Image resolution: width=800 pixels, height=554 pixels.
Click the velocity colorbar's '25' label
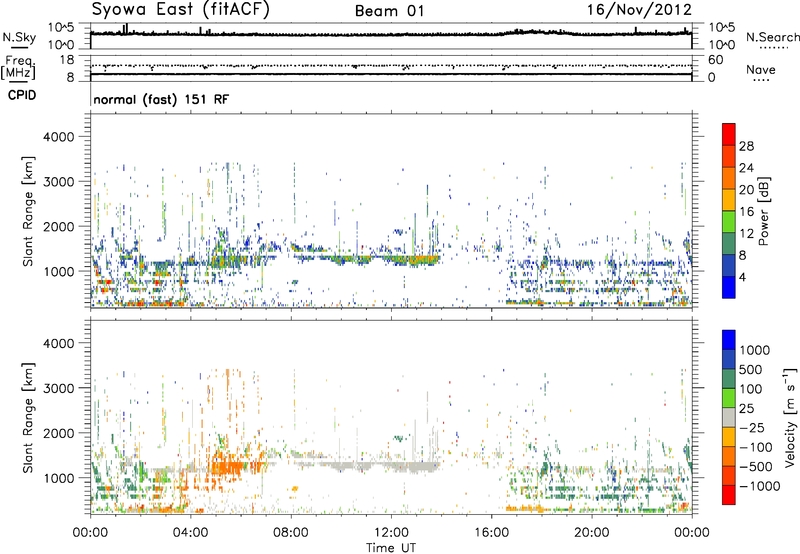747,409
